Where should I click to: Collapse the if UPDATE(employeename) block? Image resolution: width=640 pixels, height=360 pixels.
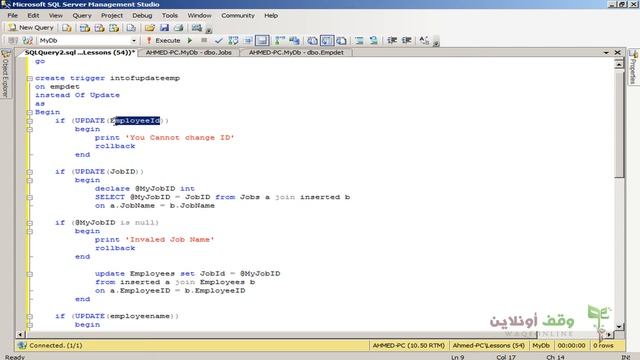click(30, 316)
